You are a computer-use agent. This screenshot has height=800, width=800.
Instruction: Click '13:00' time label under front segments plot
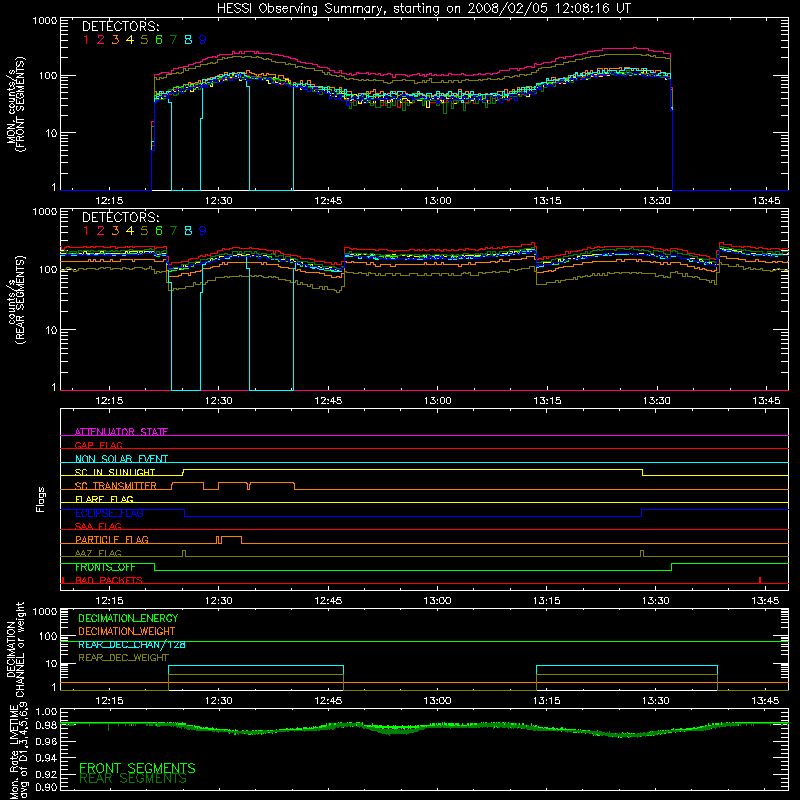pos(438,201)
